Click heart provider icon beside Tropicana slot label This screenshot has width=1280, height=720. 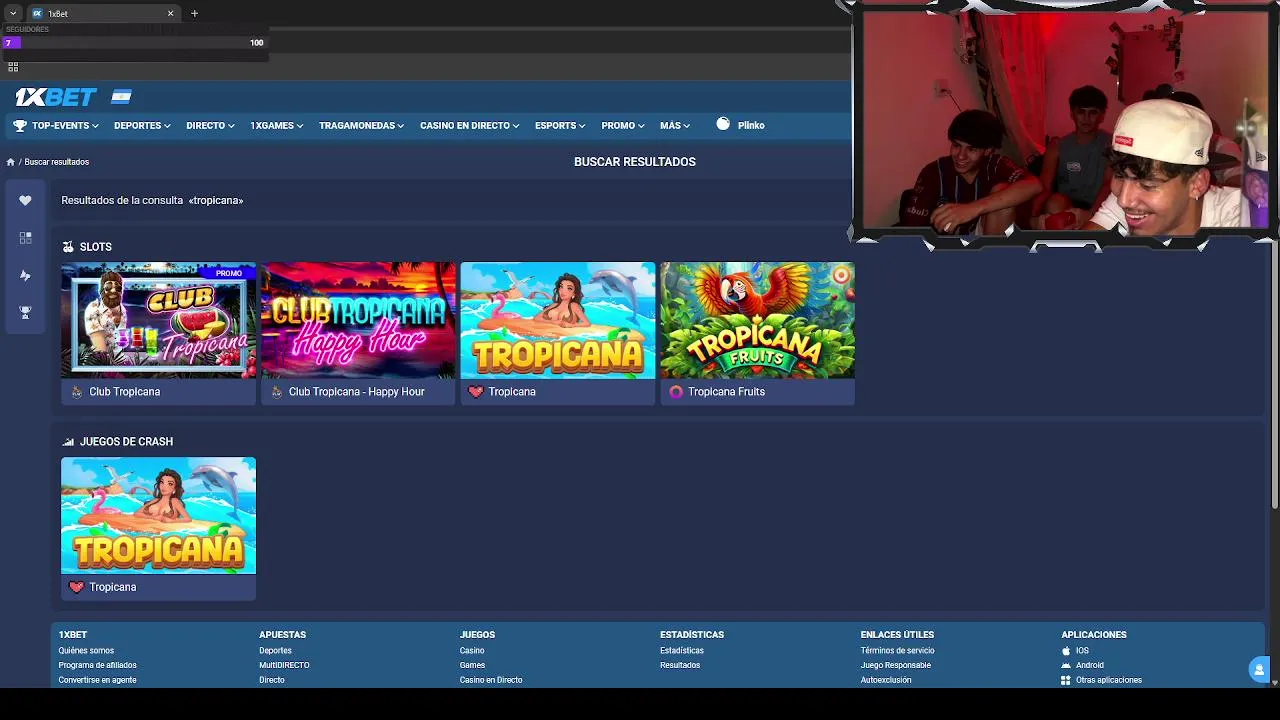476,392
